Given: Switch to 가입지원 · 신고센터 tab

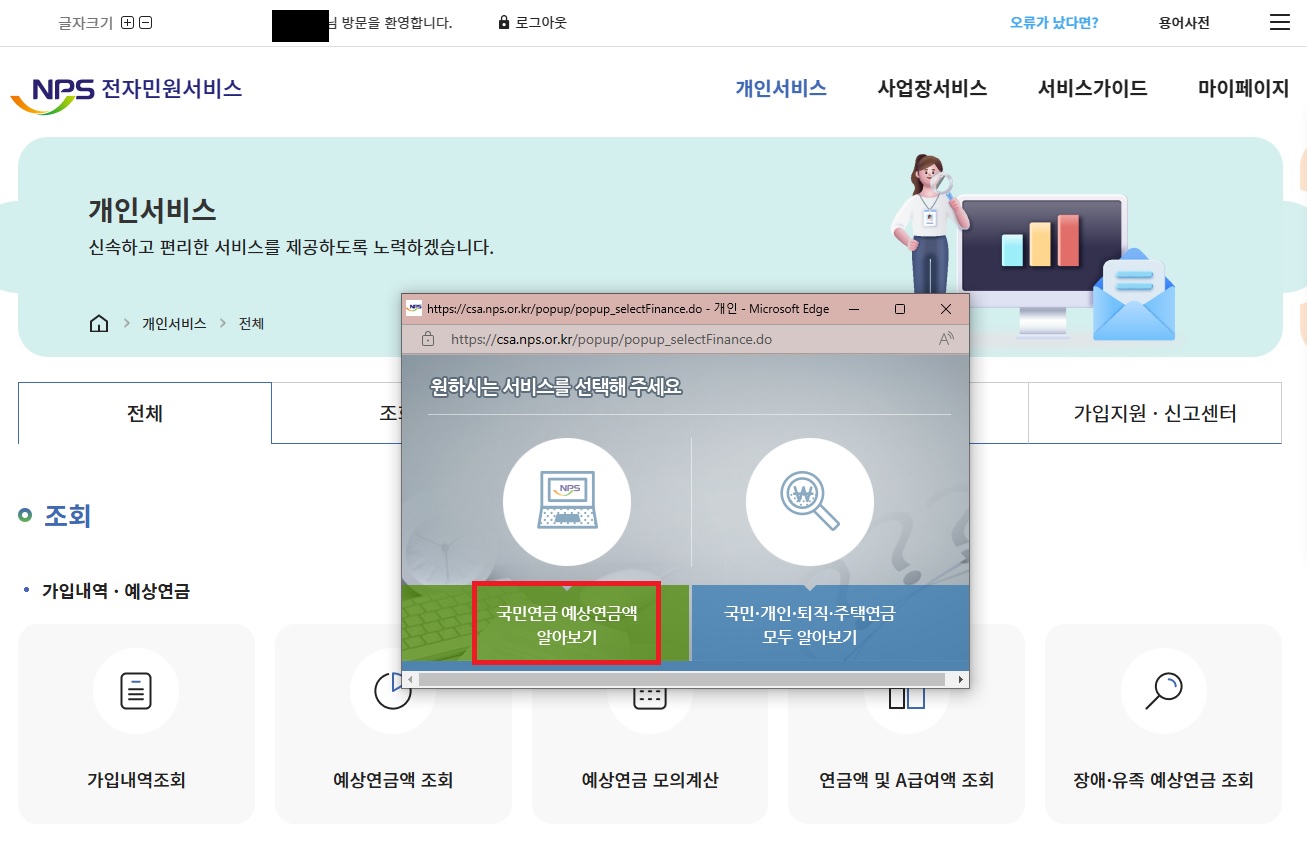Looking at the screenshot, I should point(1155,413).
